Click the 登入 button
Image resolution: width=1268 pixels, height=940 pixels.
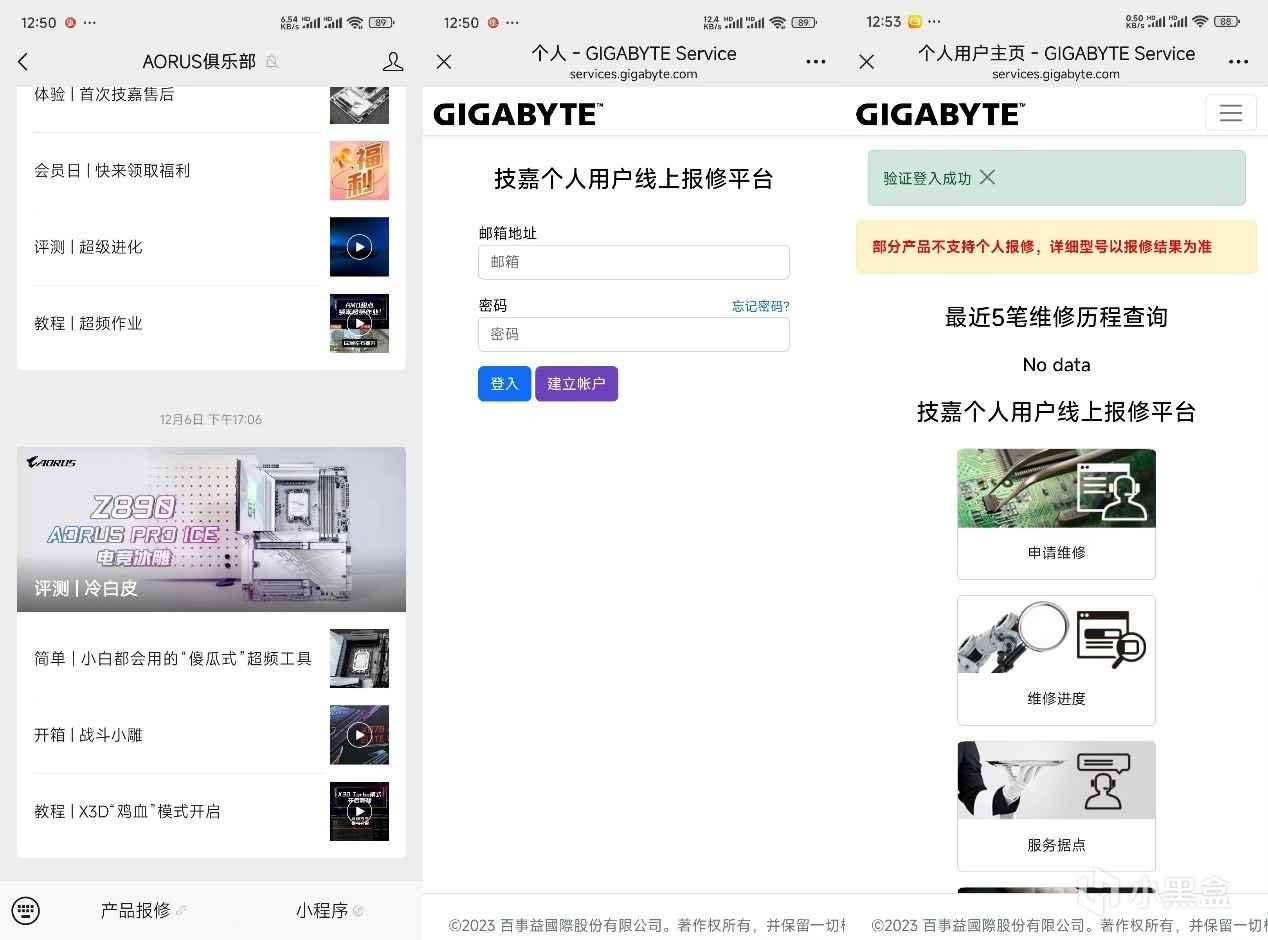tap(504, 384)
